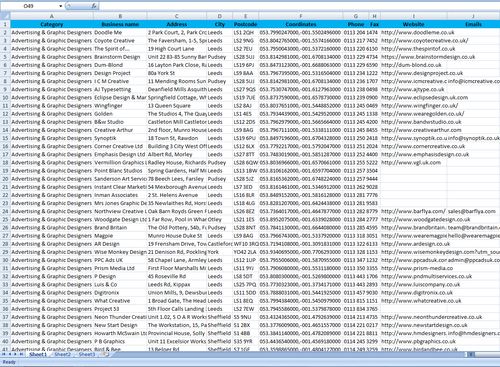
Task: Select the sales@barflya.com email cell
Action: (x=472, y=211)
